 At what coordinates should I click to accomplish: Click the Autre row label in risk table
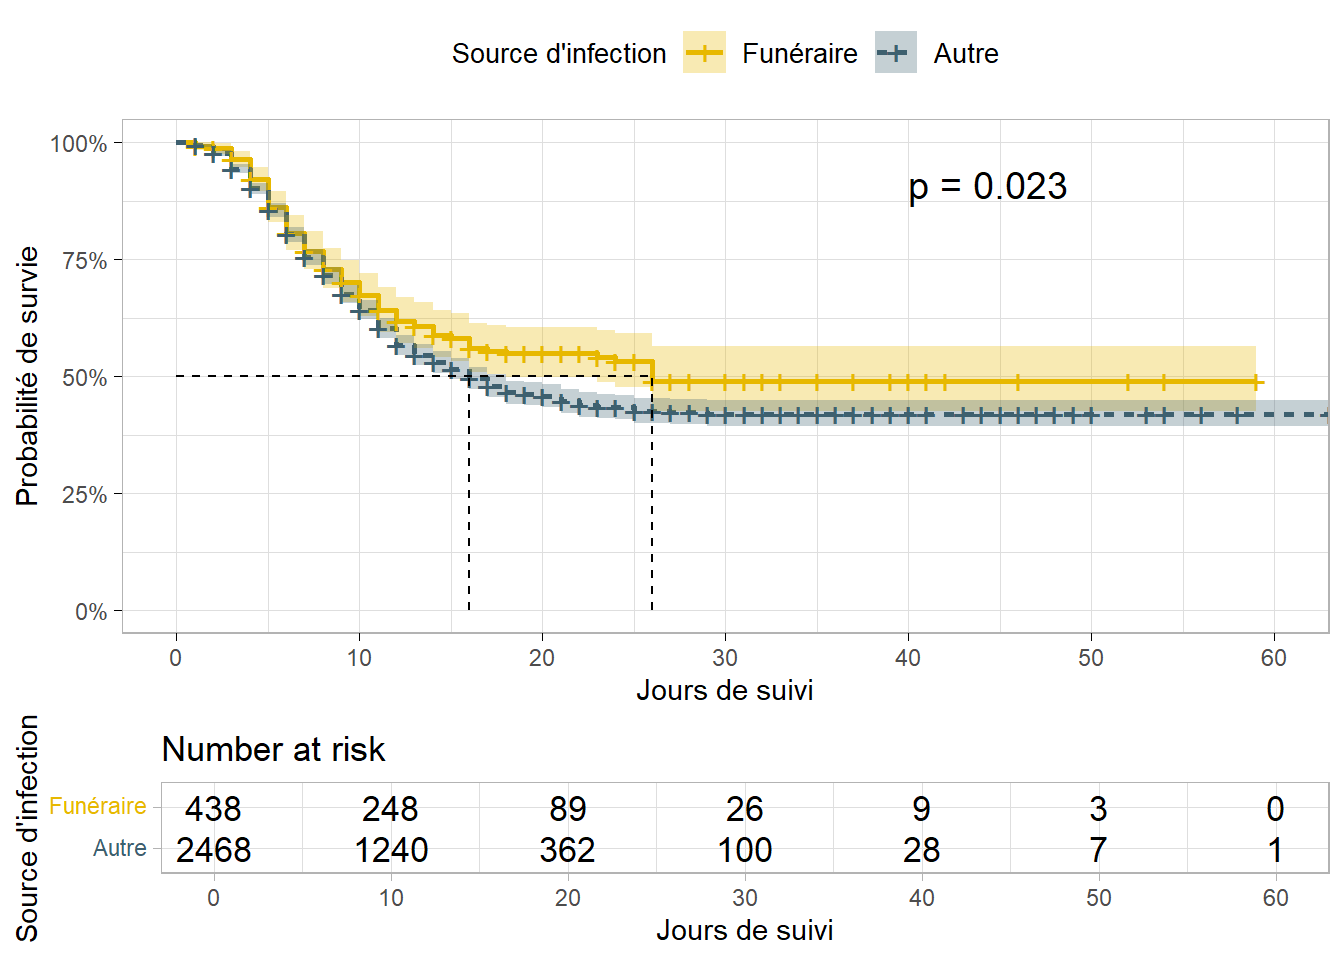[120, 848]
